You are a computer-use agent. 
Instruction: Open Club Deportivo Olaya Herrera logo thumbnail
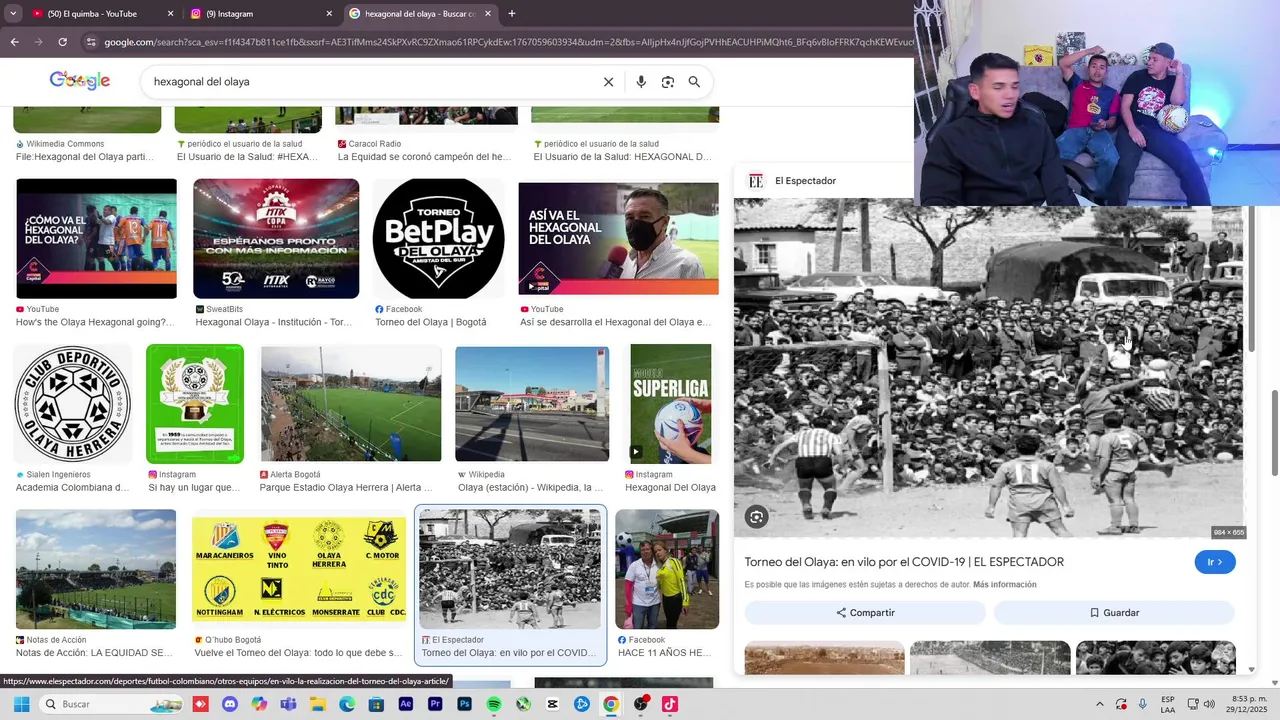[x=73, y=404]
